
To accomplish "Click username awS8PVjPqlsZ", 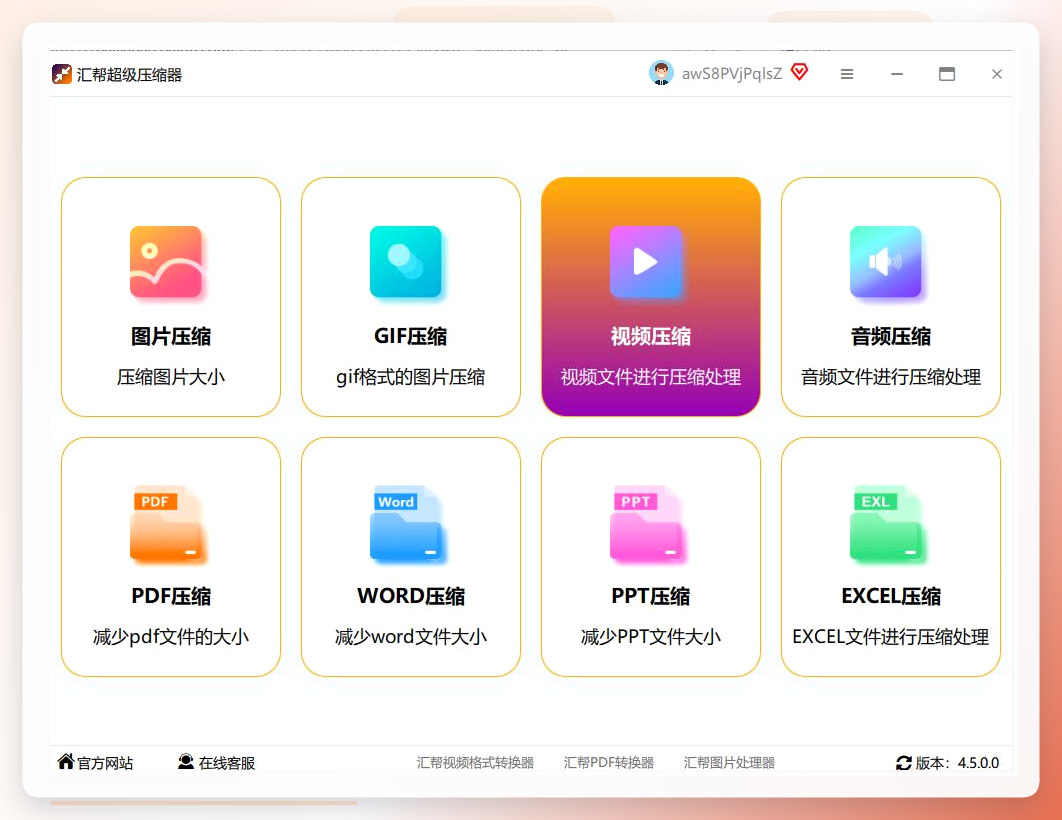I will [731, 74].
